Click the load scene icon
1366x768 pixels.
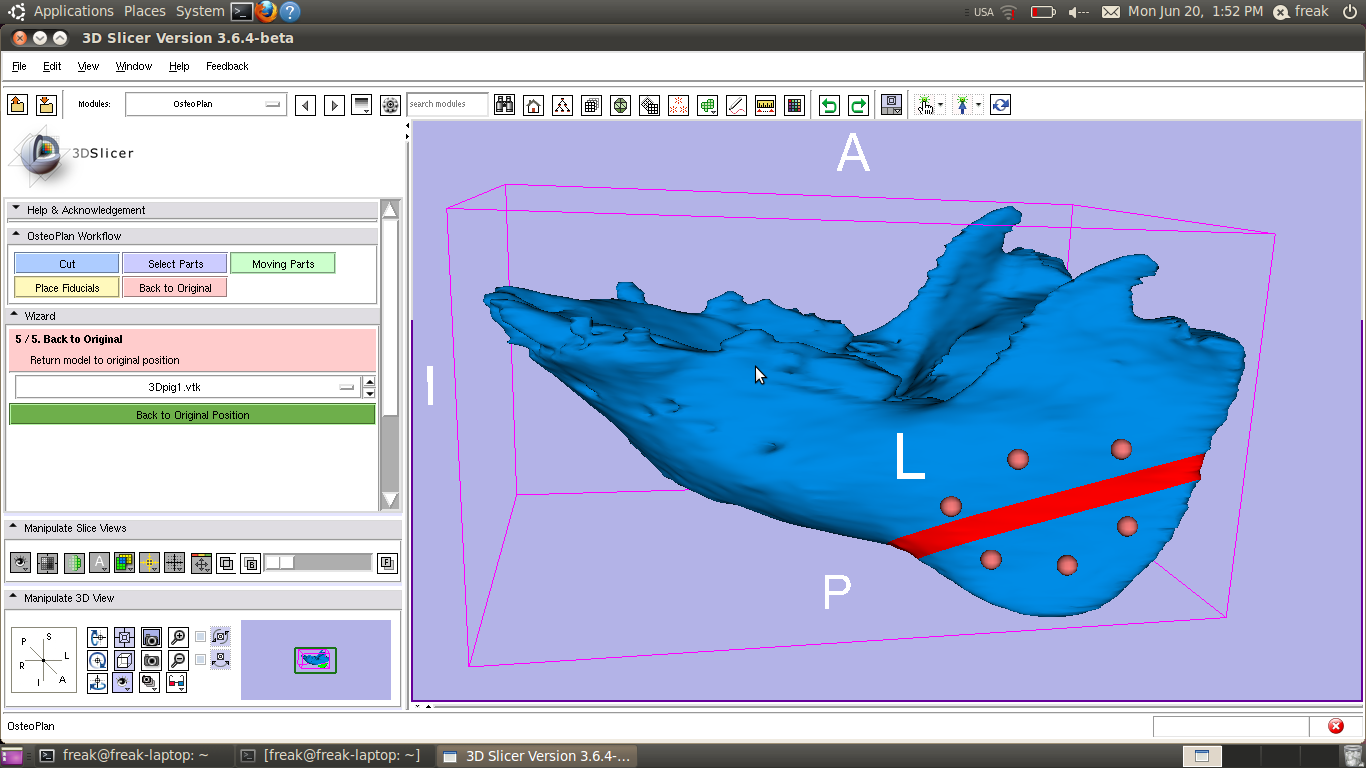tap(18, 105)
